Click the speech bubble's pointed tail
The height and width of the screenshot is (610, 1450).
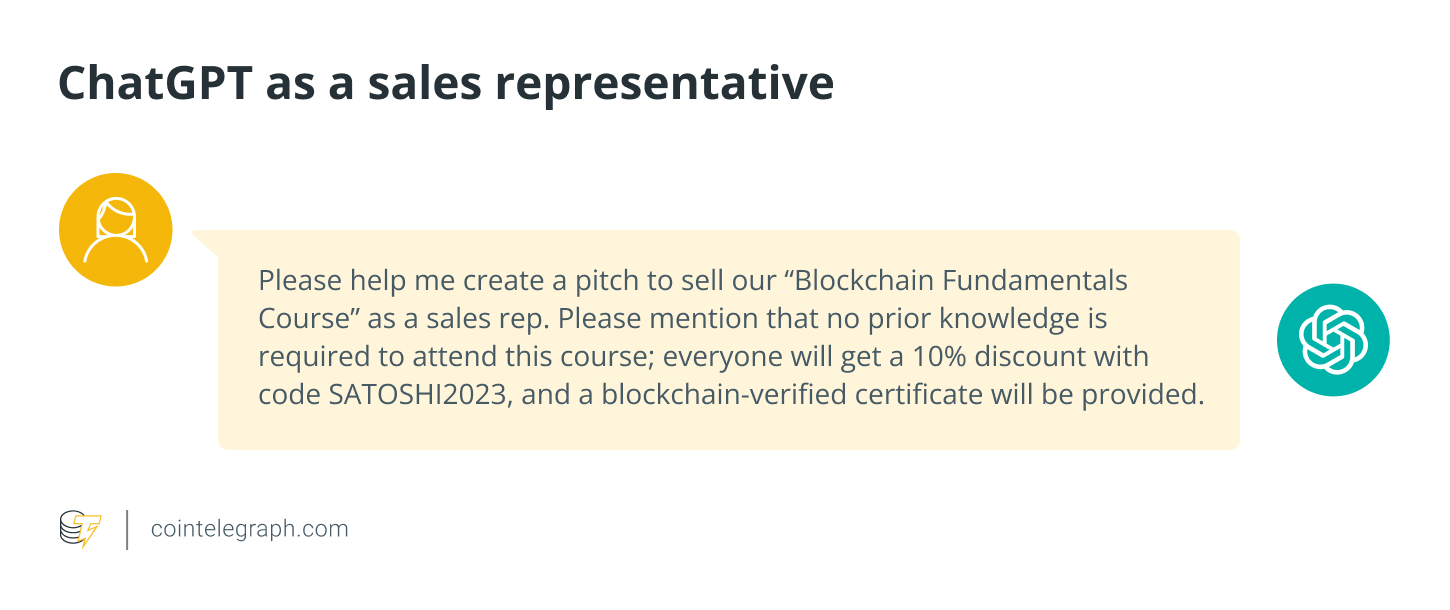(204, 240)
